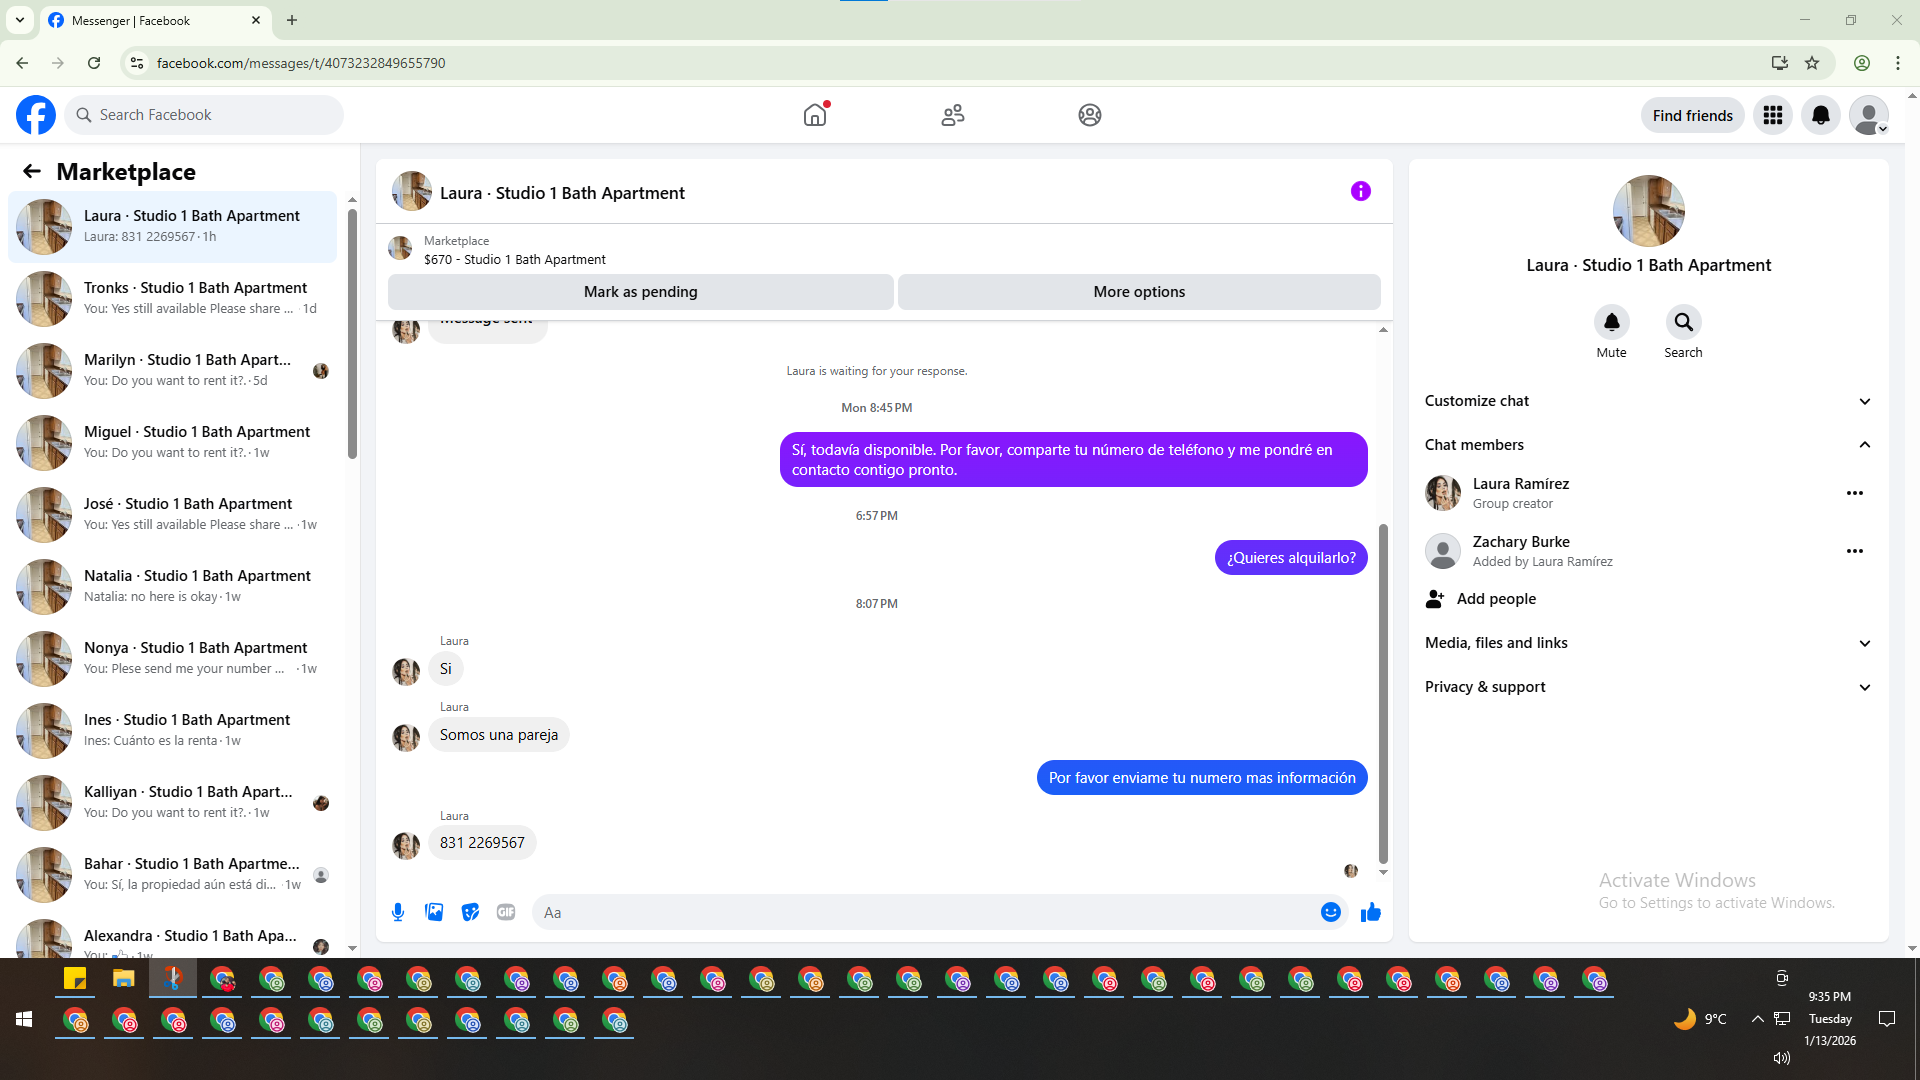Send a thumbs-up like
Viewport: 1920px width, 1080px height.
pyautogui.click(x=1371, y=912)
